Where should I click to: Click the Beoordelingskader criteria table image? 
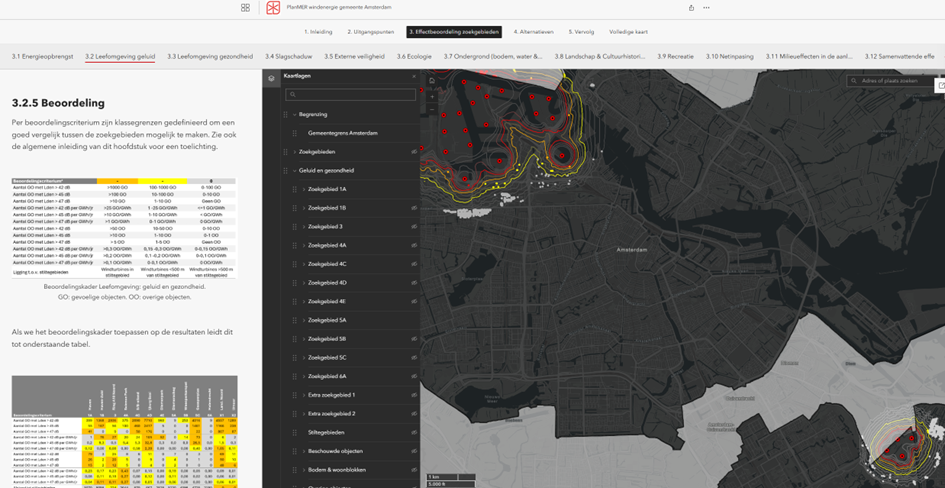tap(124, 227)
